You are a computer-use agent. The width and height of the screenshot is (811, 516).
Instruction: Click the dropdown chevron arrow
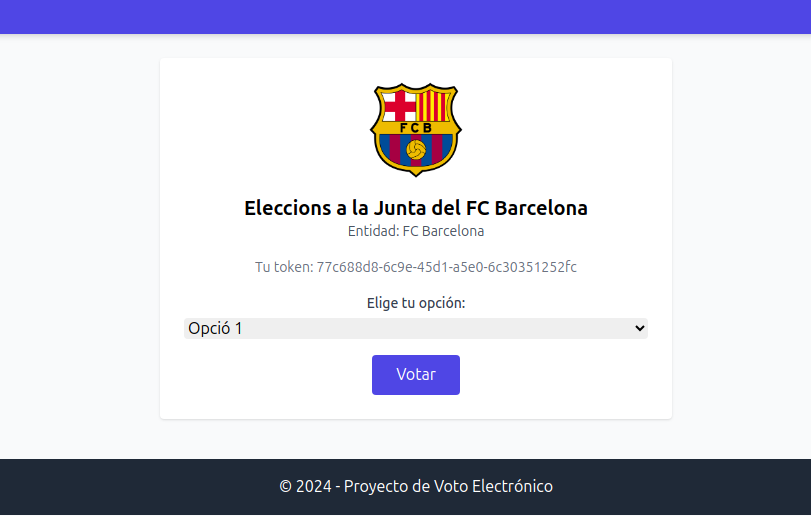(640, 328)
